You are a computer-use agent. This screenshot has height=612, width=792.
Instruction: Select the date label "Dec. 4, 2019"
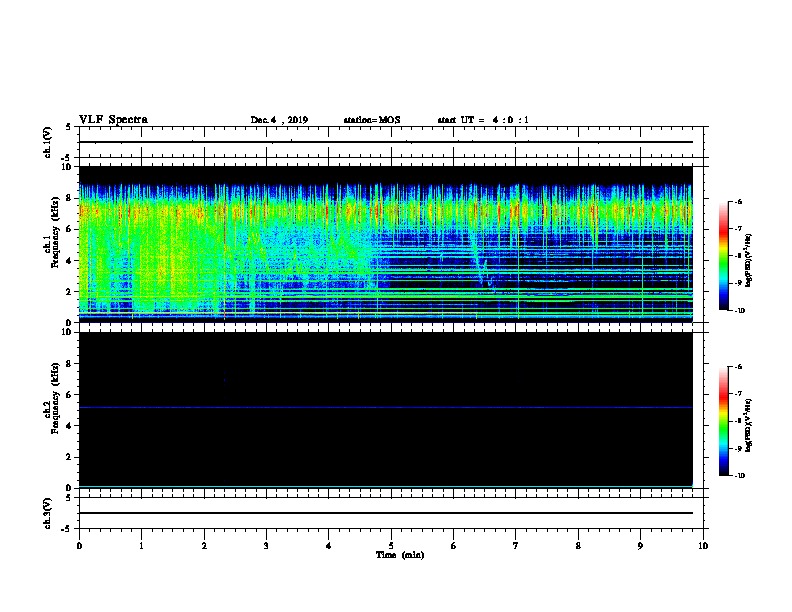279,120
